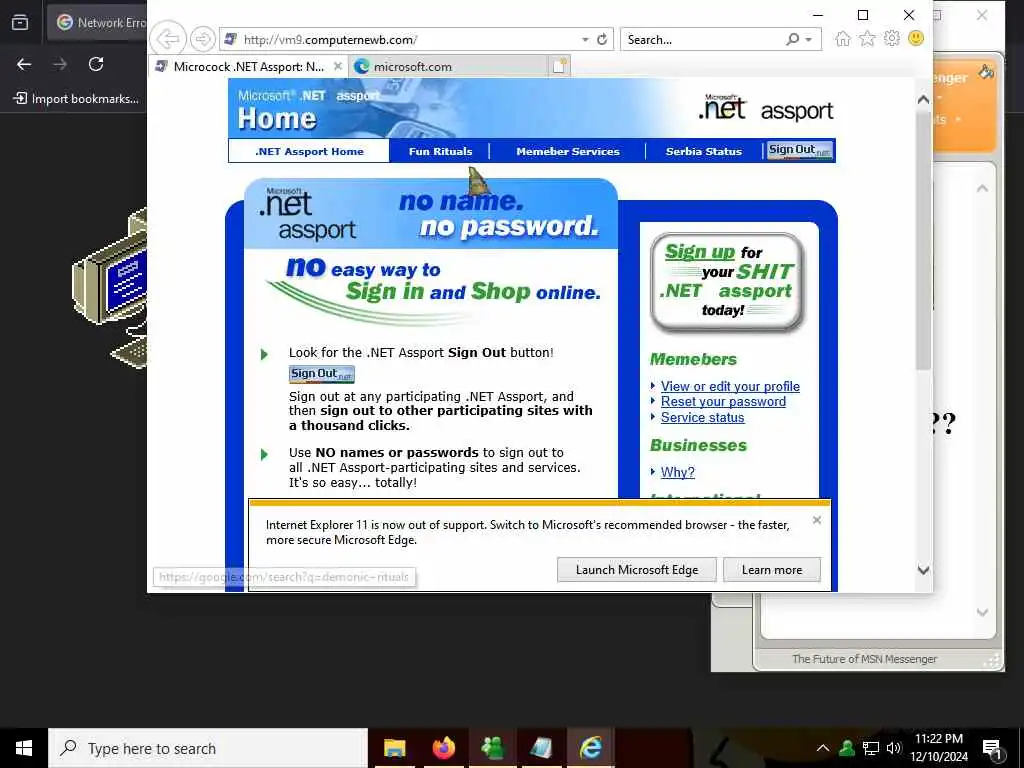This screenshot has height=768, width=1024.
Task: Click Sign Out button in nav bar
Action: (800, 150)
